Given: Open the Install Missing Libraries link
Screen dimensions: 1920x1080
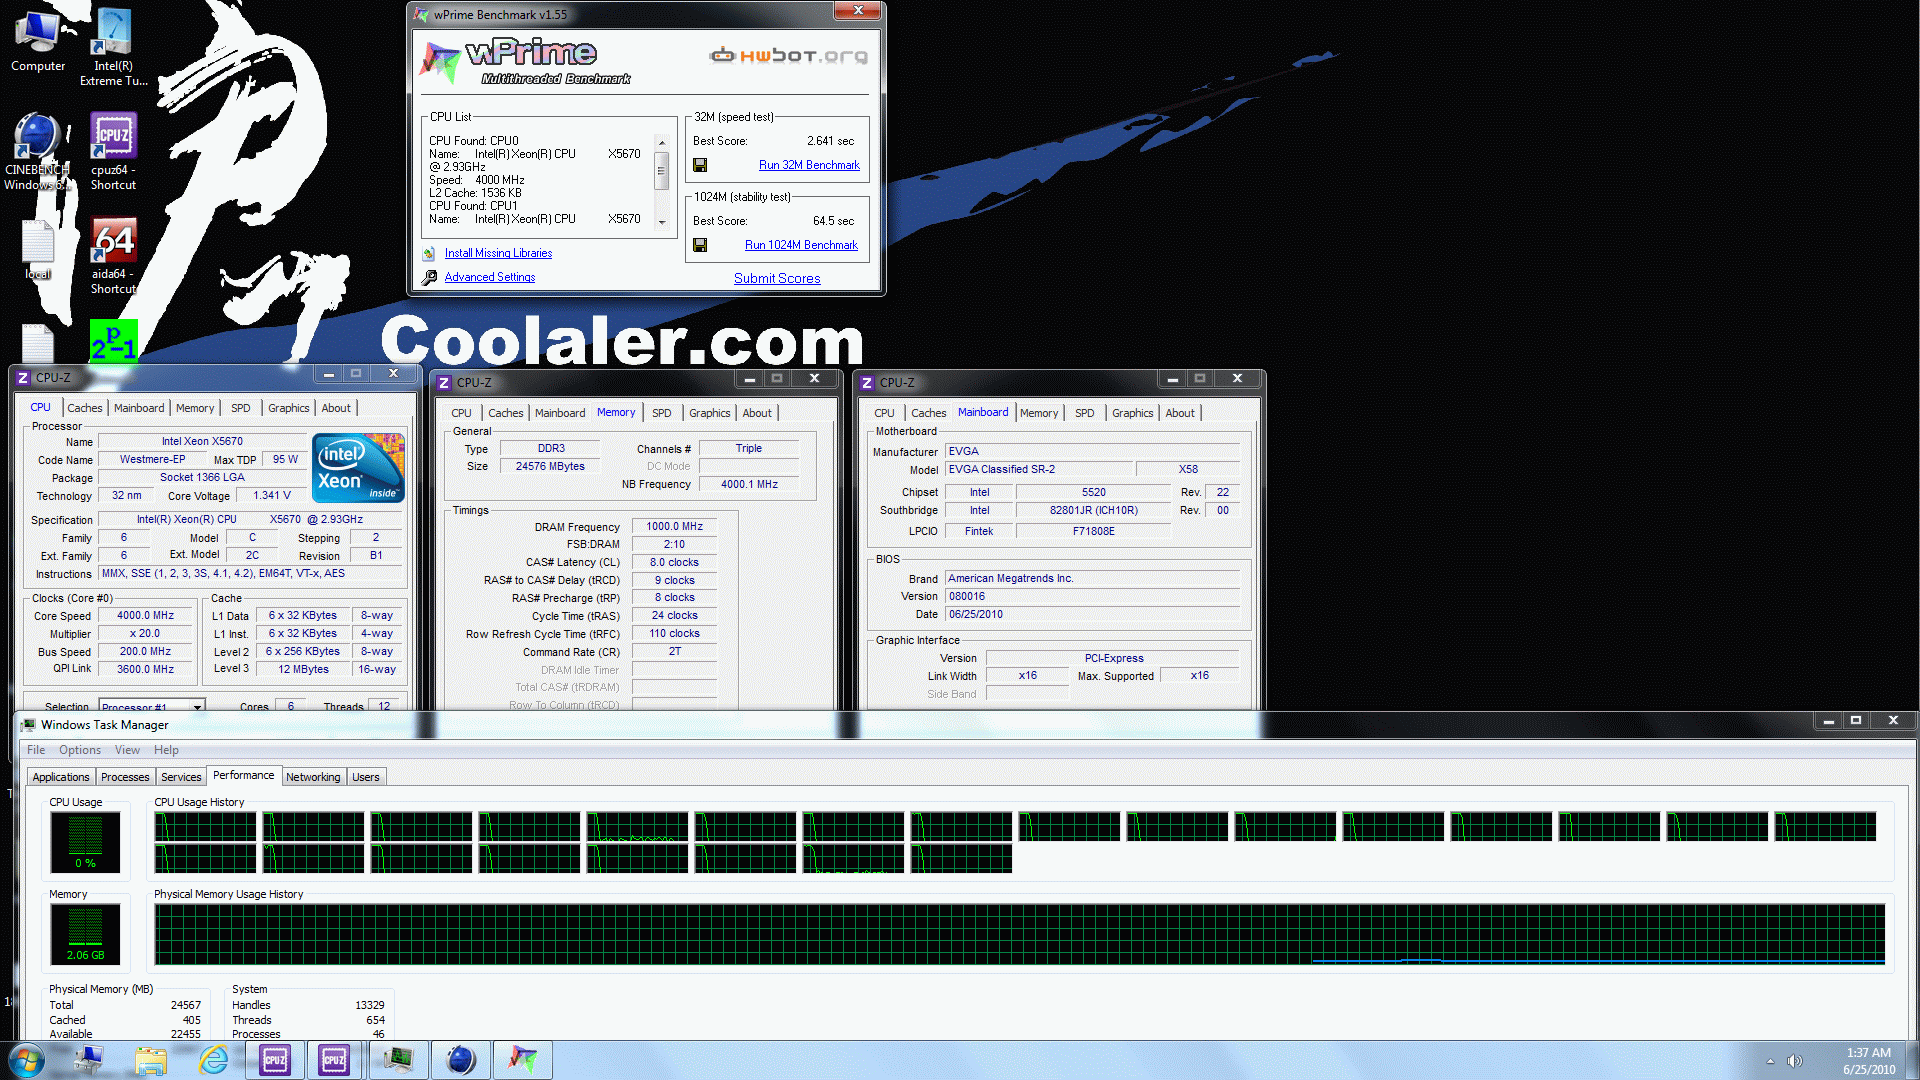Looking at the screenshot, I should tap(498, 254).
